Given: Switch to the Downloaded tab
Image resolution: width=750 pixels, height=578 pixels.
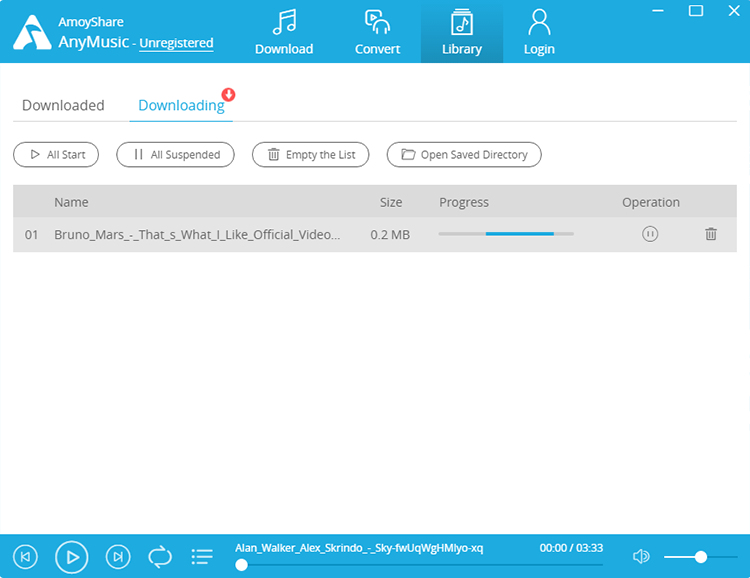Looking at the screenshot, I should coord(63,105).
